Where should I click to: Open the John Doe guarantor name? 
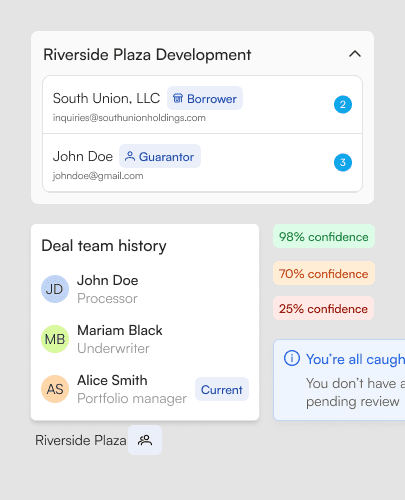coord(83,156)
